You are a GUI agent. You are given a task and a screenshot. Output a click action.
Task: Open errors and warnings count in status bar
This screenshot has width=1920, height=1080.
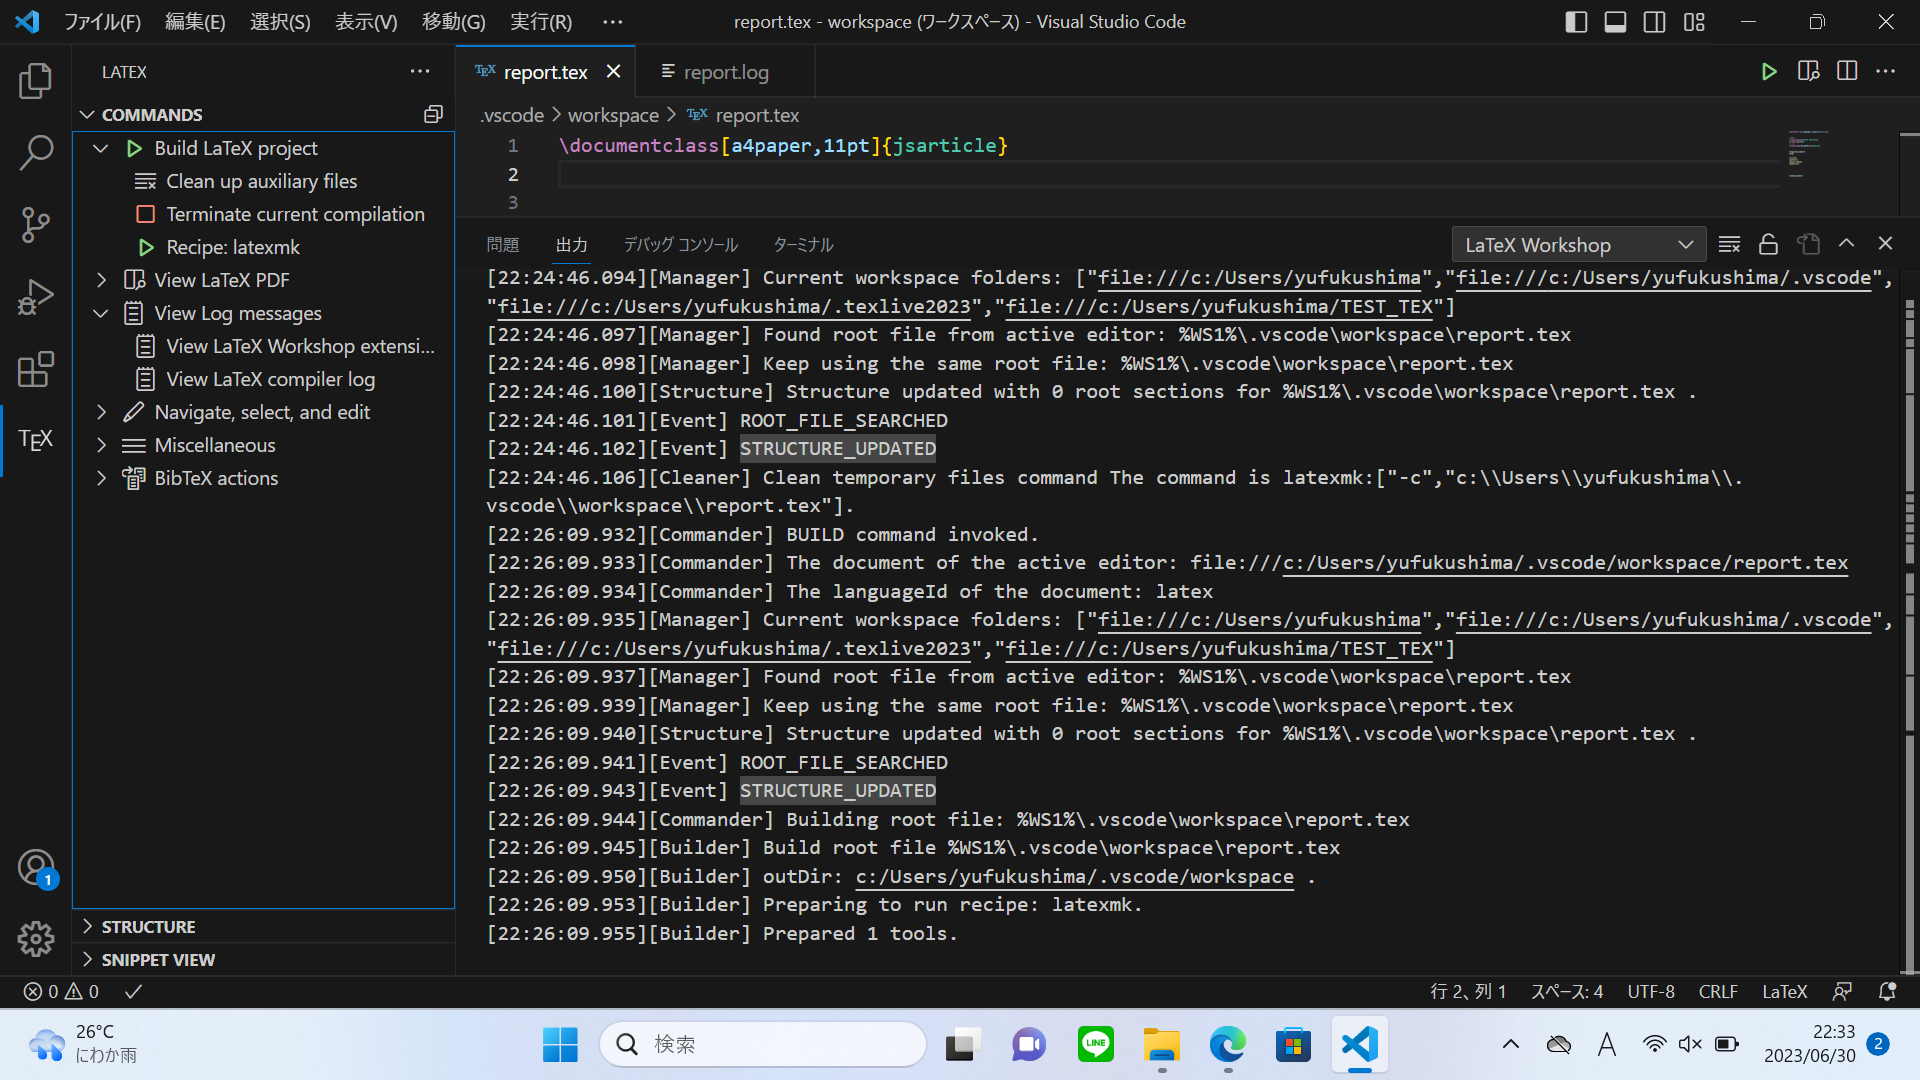61,992
